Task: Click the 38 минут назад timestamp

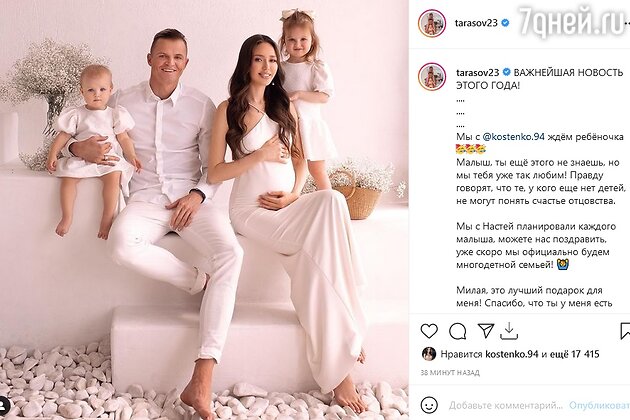Action: (x=450, y=373)
